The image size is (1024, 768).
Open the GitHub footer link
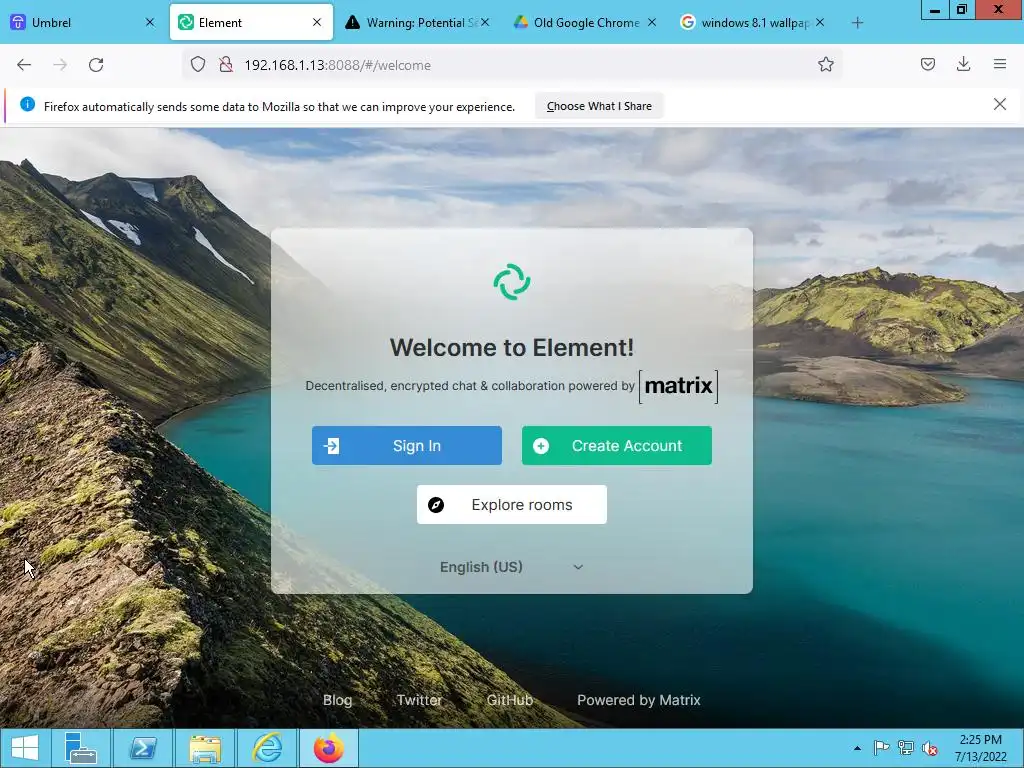(x=509, y=700)
